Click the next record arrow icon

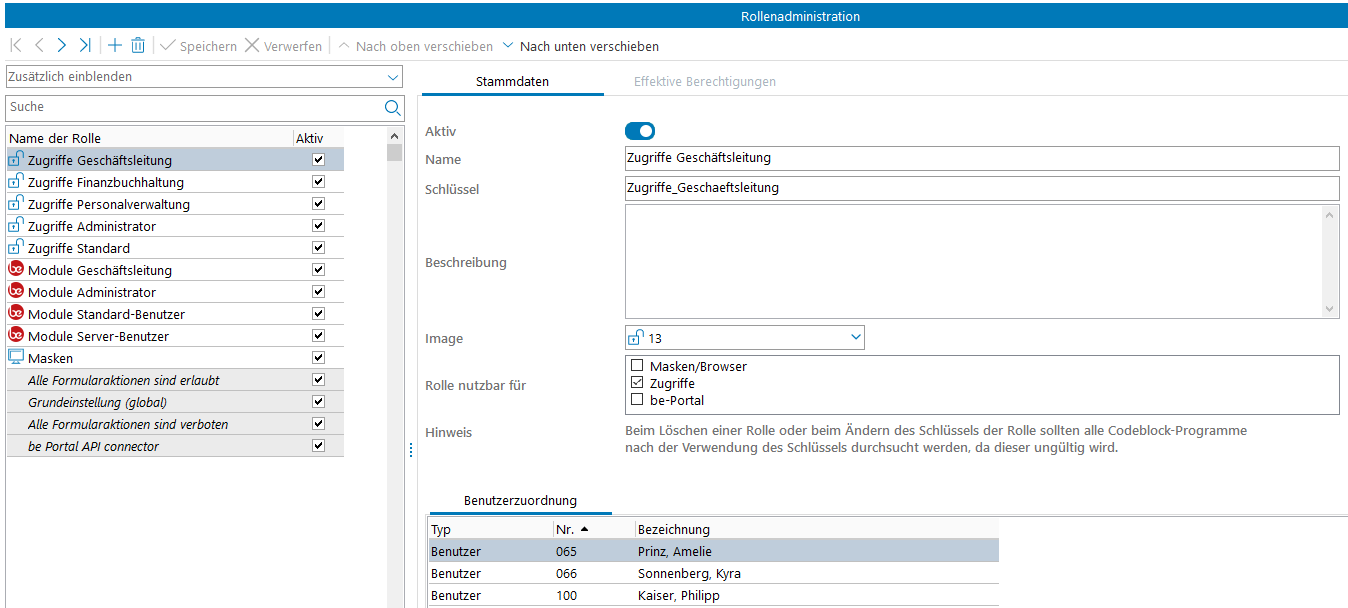point(62,46)
